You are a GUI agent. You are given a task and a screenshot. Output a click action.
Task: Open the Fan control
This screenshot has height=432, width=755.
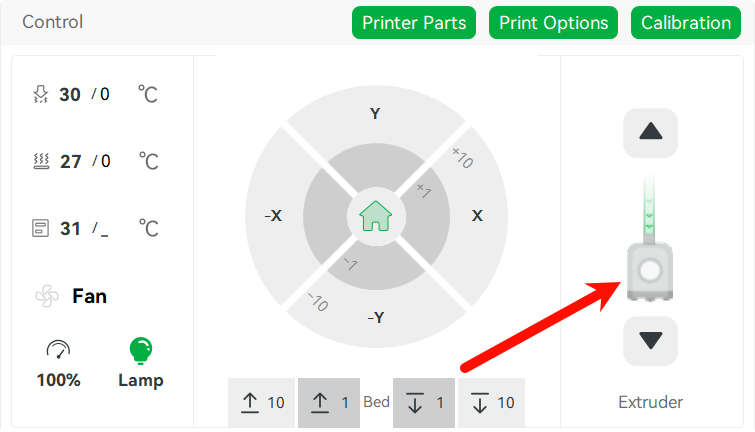pyautogui.click(x=72, y=296)
